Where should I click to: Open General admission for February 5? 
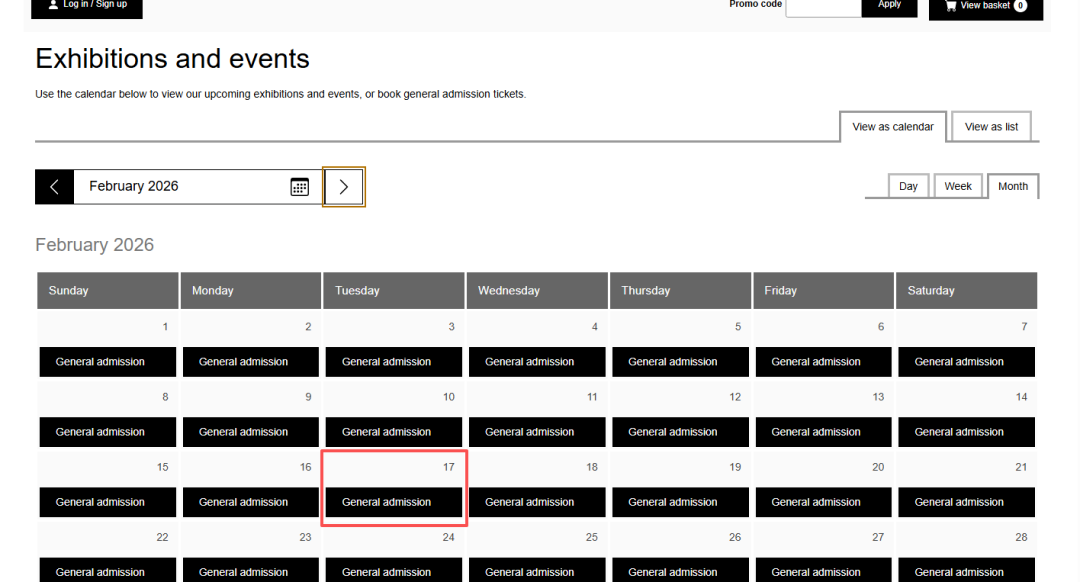click(673, 362)
